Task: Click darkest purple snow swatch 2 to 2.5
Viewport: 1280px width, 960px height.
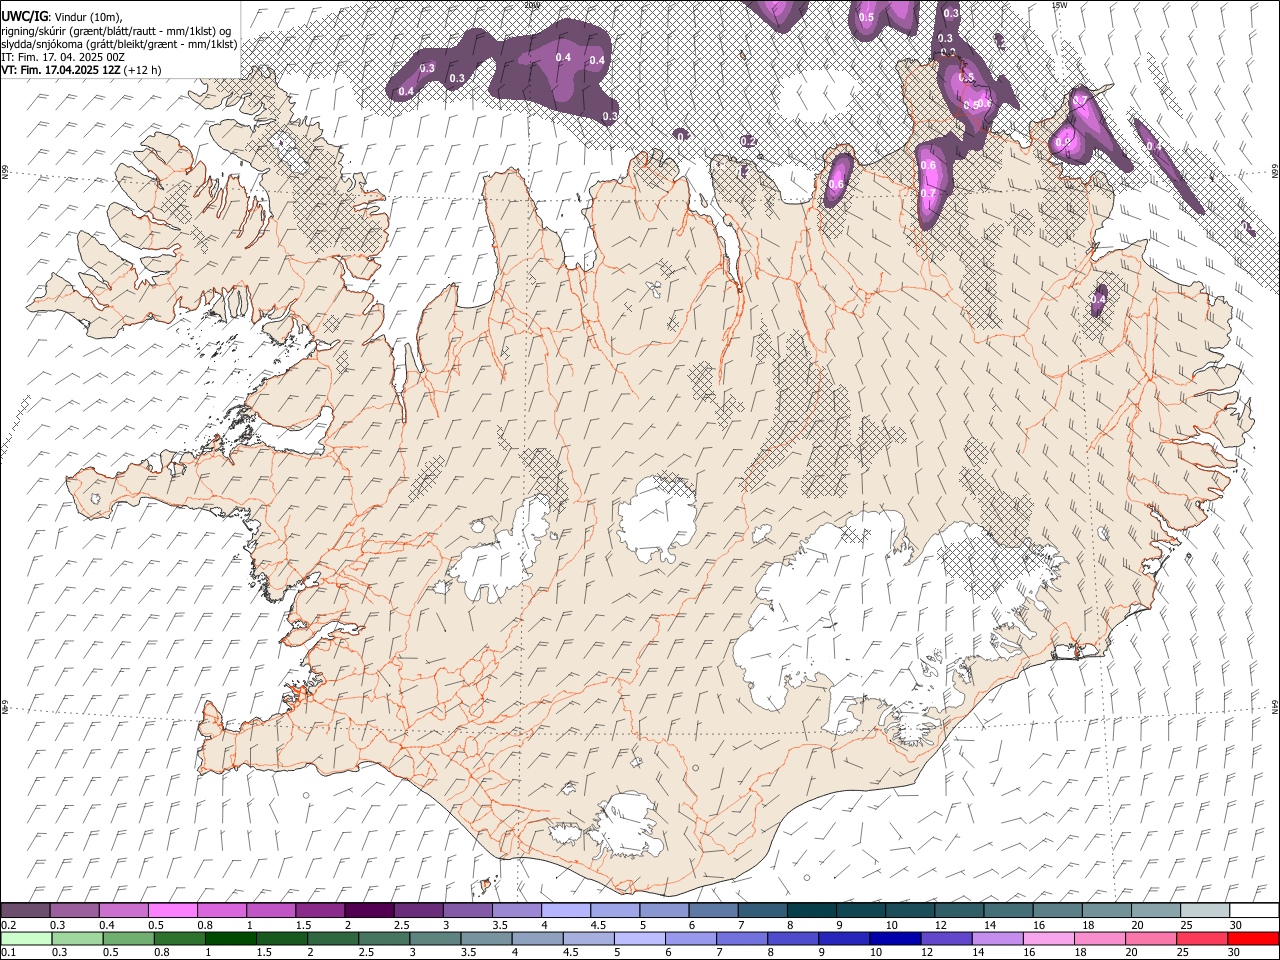Action: [x=369, y=911]
